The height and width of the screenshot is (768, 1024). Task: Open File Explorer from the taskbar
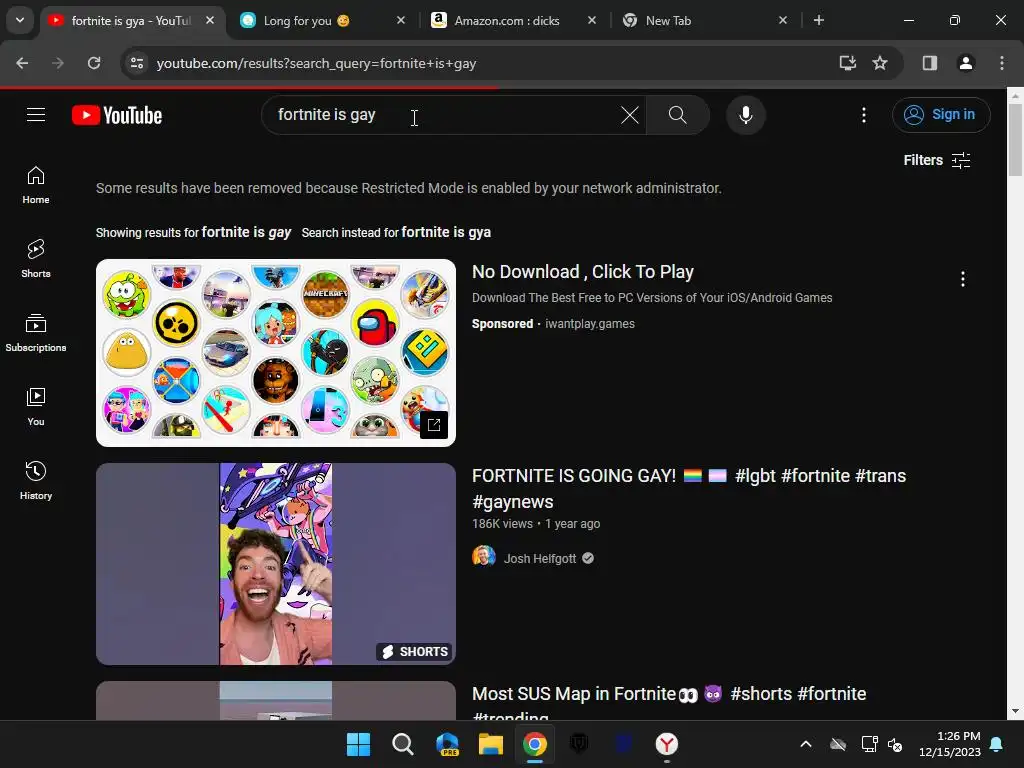tap(490, 744)
